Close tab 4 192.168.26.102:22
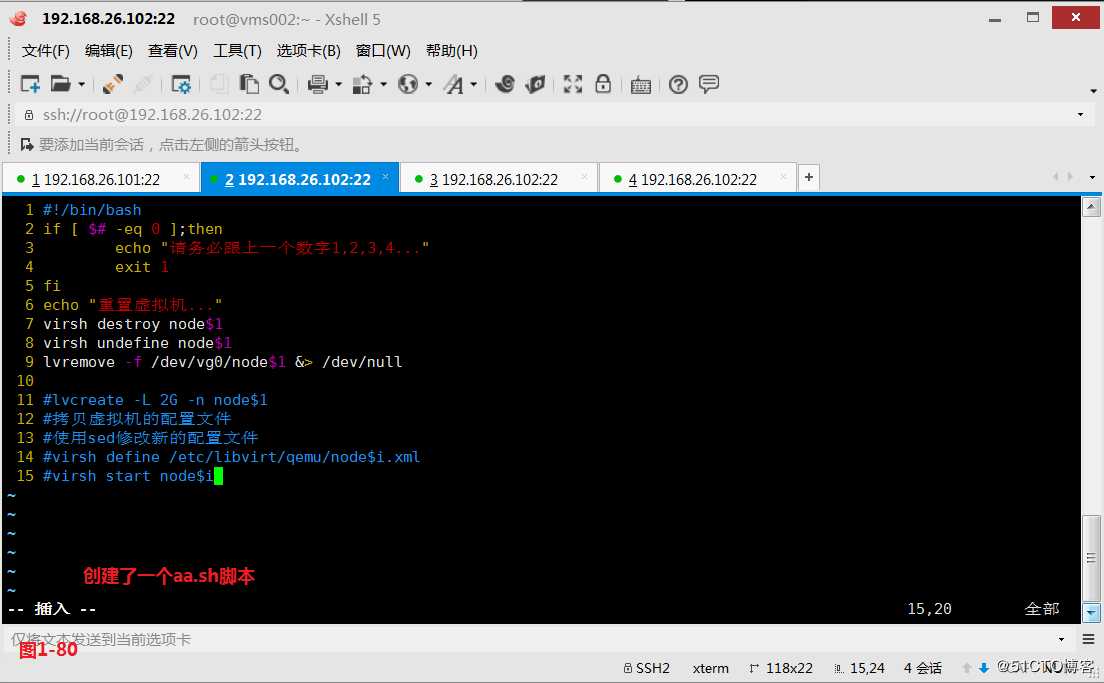The height and width of the screenshot is (683, 1104). click(783, 177)
